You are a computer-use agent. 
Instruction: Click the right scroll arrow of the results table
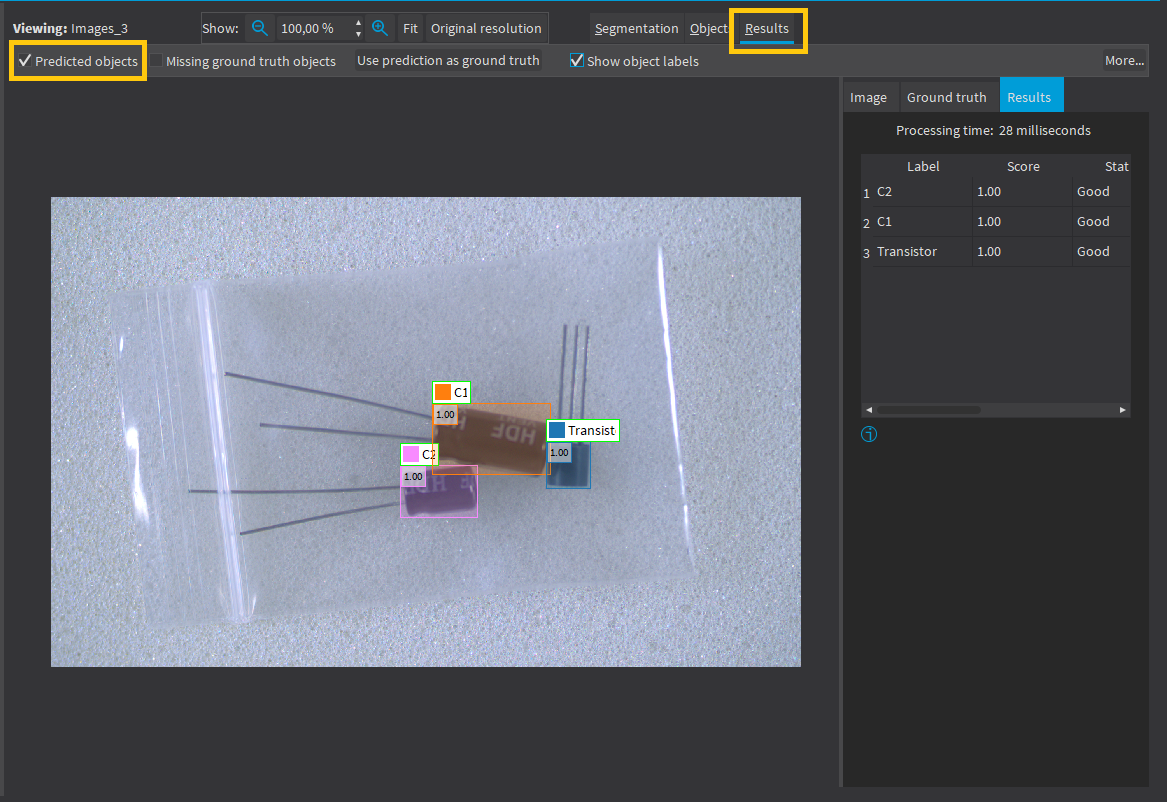pos(1123,410)
